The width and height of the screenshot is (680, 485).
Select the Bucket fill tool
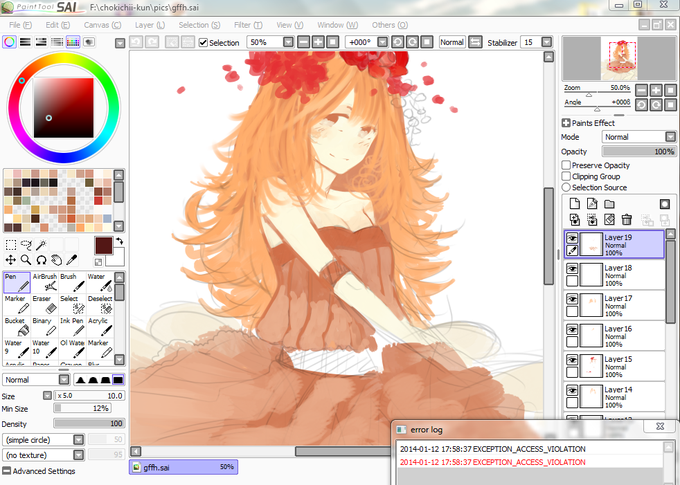pyautogui.click(x=17, y=327)
